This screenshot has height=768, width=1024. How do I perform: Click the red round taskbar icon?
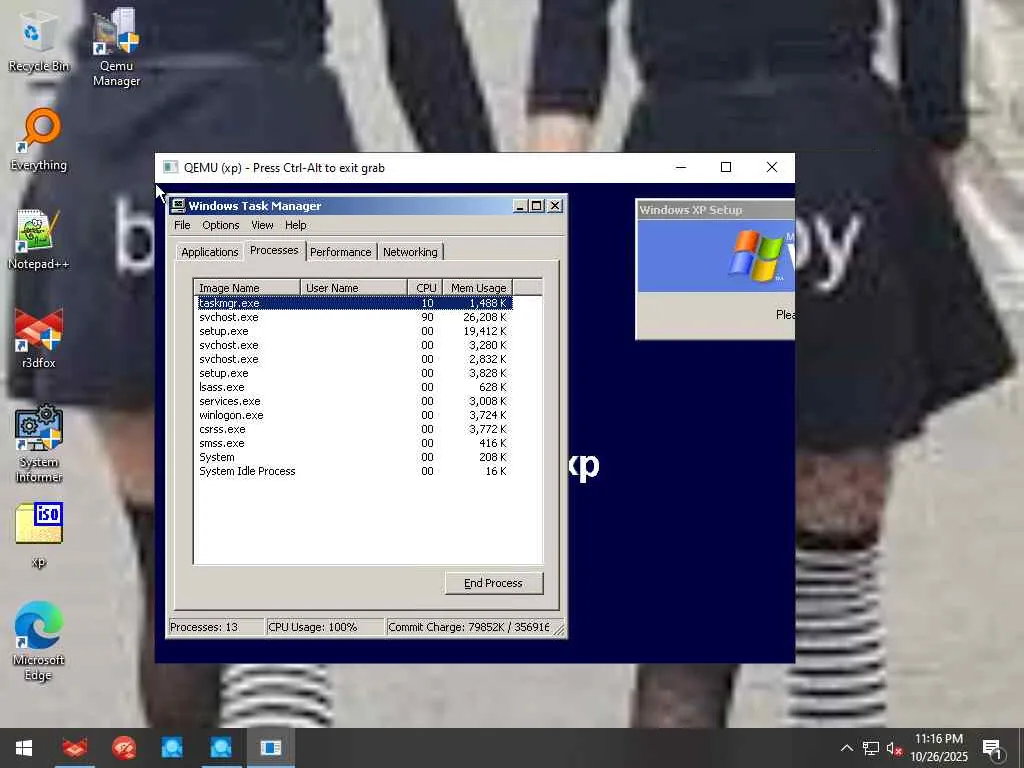(123, 748)
